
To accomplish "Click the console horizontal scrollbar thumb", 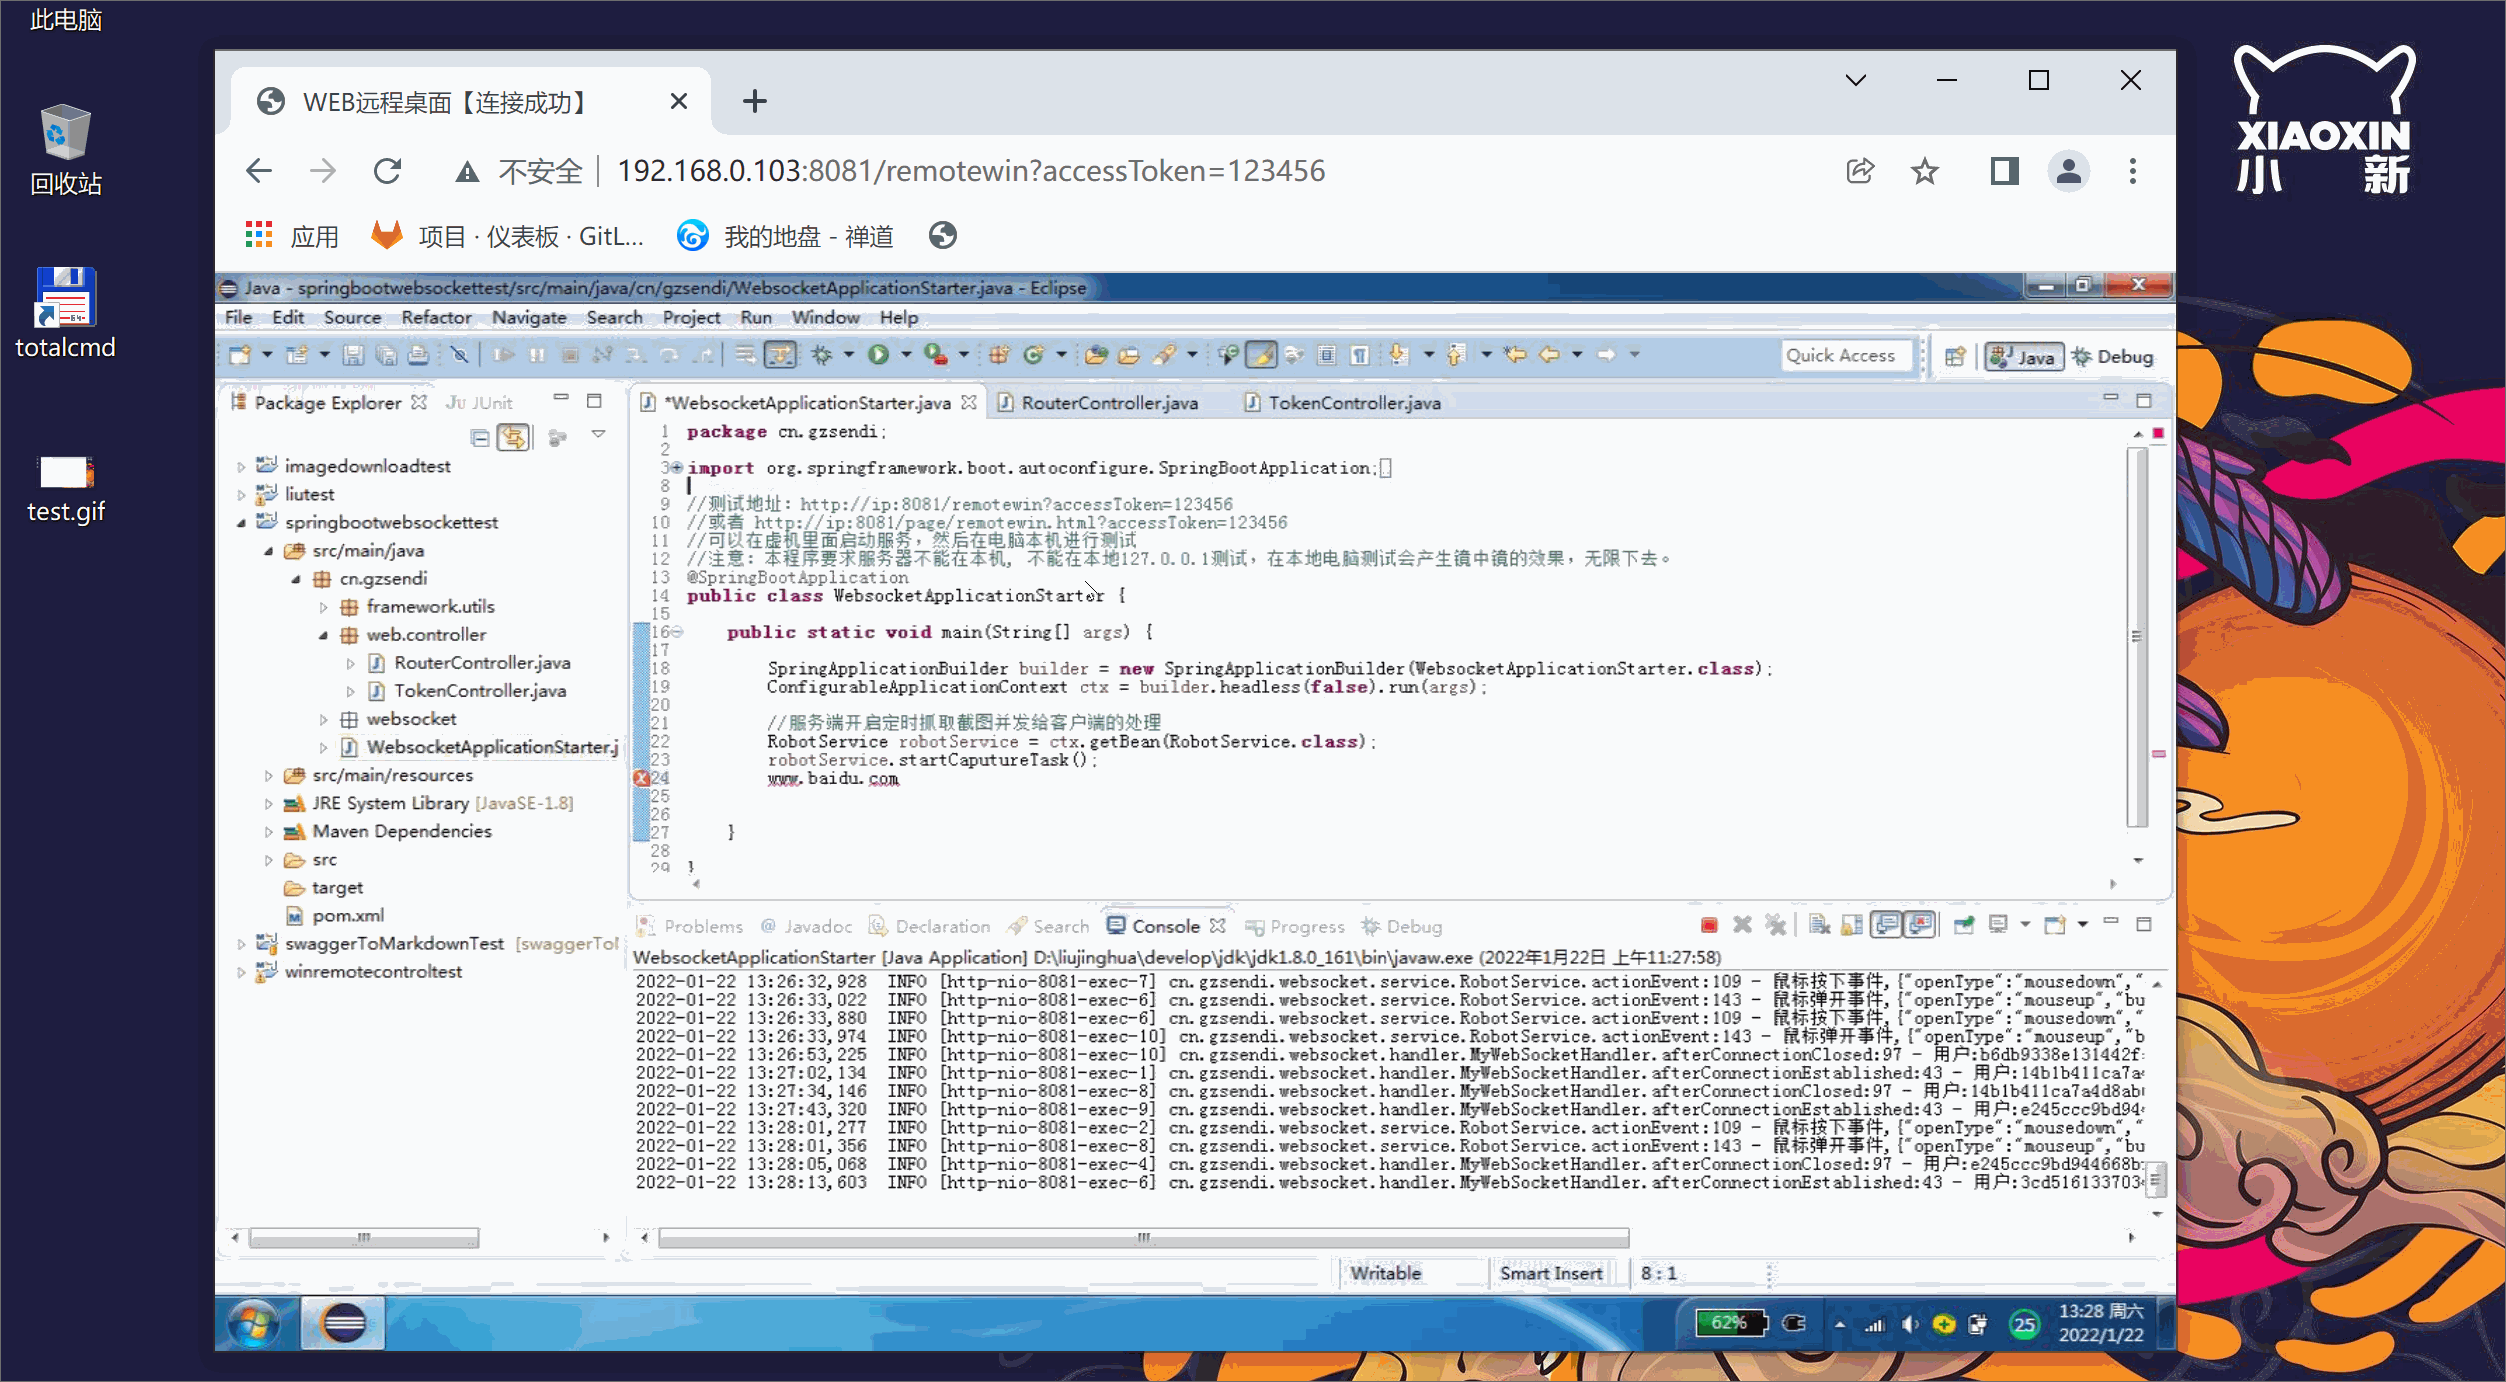I will pyautogui.click(x=1143, y=1238).
